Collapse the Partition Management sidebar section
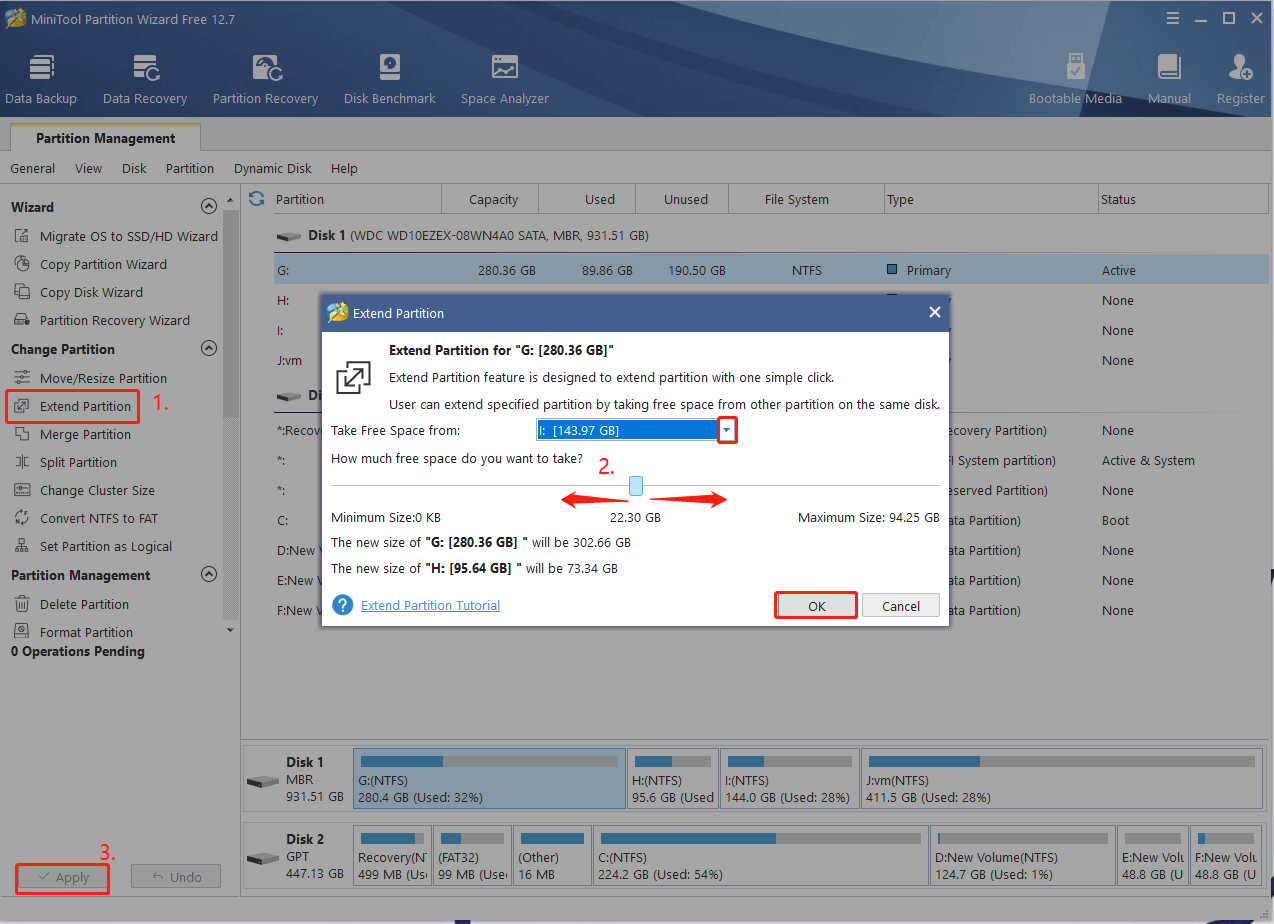 209,575
